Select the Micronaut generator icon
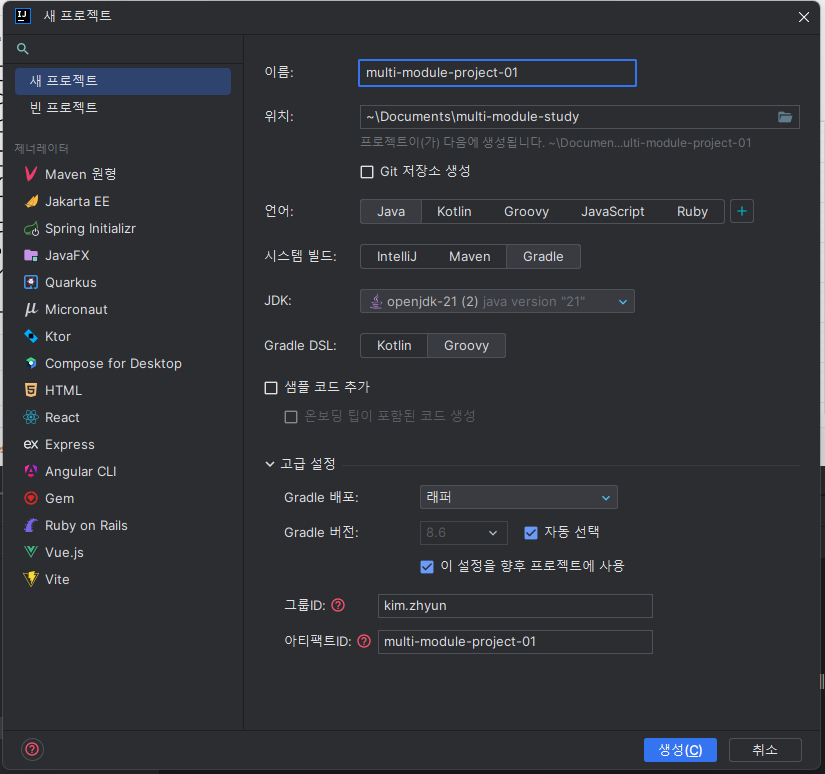This screenshot has width=825, height=774. pyautogui.click(x=31, y=309)
